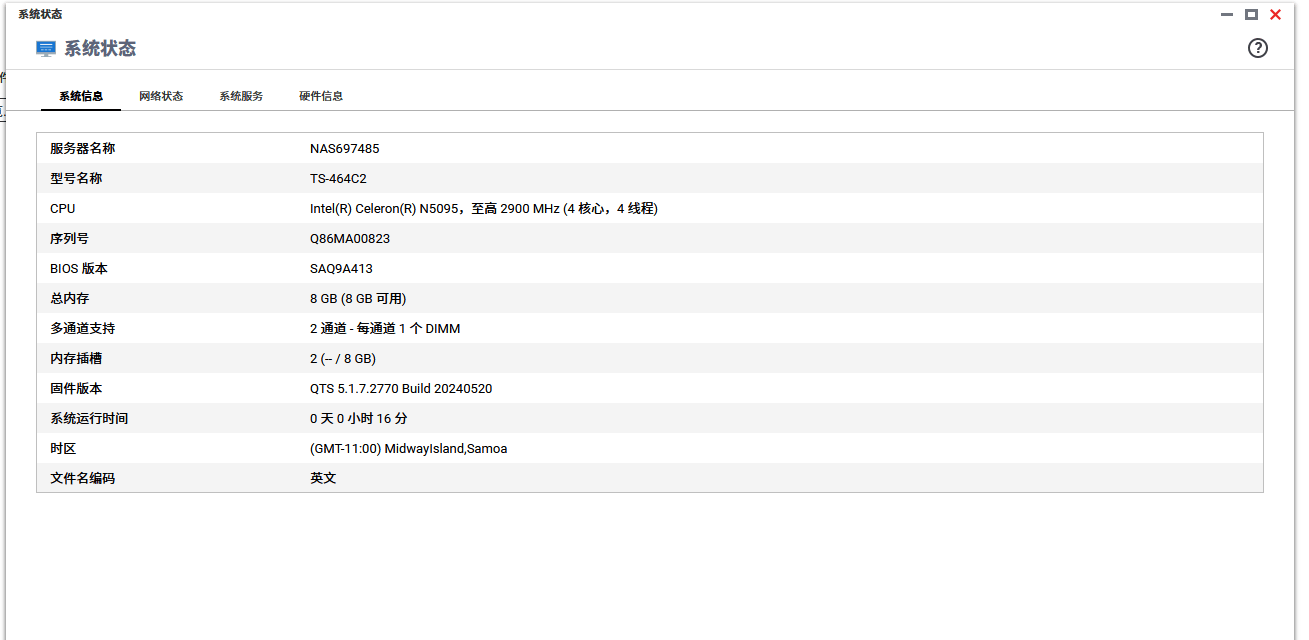Select the 总内存 label
The height and width of the screenshot is (640, 1309).
pos(69,298)
